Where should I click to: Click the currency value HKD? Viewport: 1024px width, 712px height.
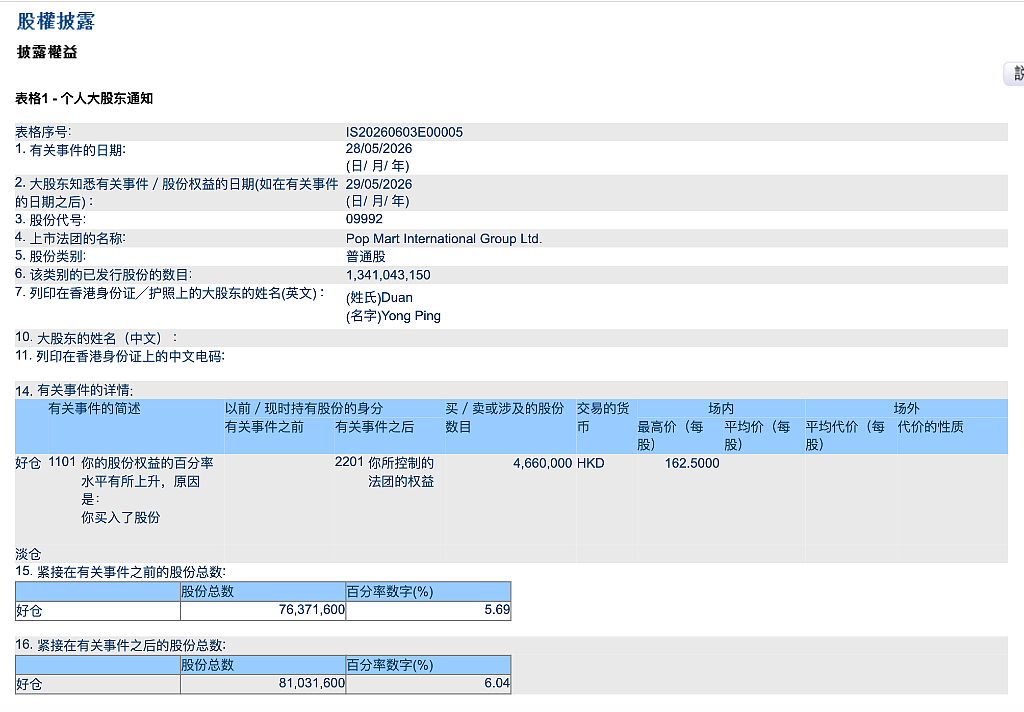click(x=590, y=463)
